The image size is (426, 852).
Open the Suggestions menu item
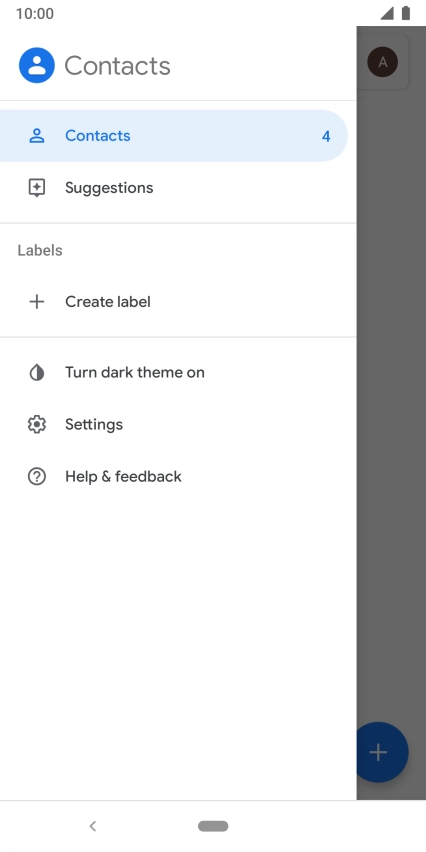coord(178,188)
